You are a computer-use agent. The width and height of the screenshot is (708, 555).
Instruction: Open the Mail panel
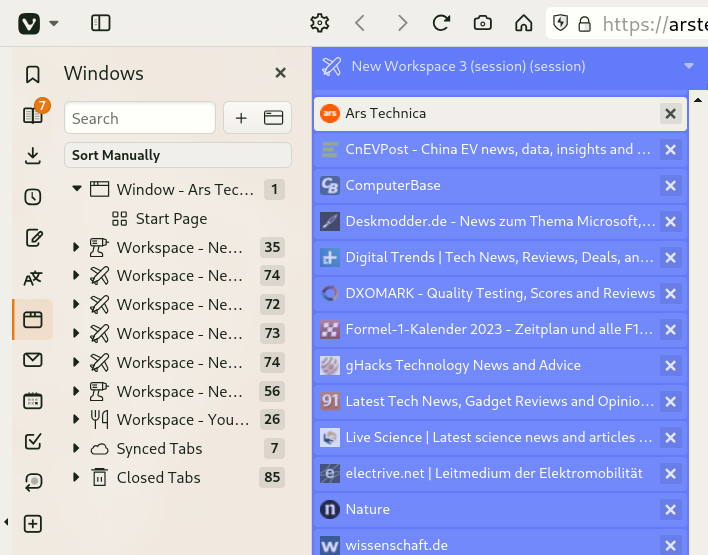33,360
